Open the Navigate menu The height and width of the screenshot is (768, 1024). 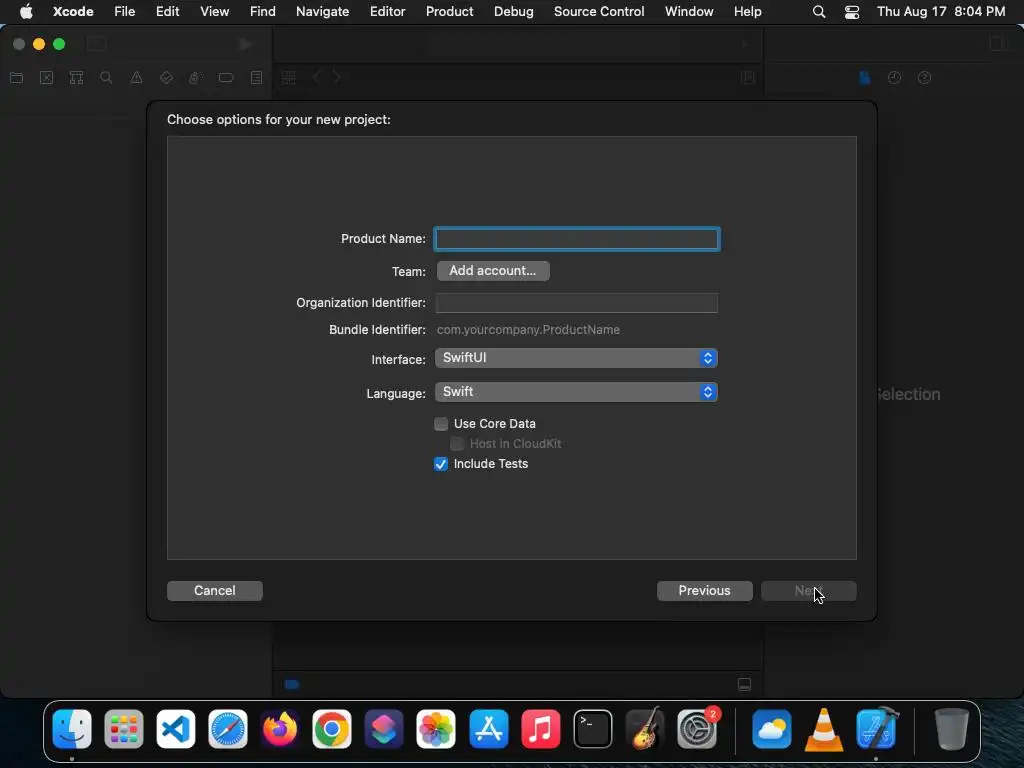323,11
